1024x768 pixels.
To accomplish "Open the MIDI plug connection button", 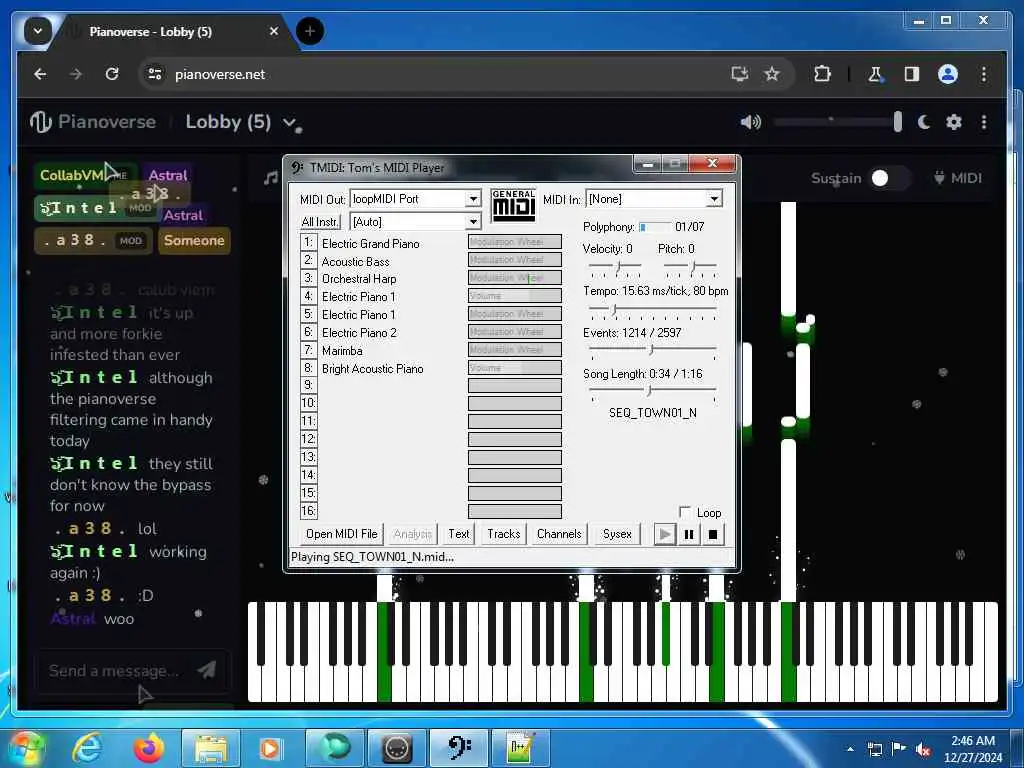I will click(x=957, y=178).
